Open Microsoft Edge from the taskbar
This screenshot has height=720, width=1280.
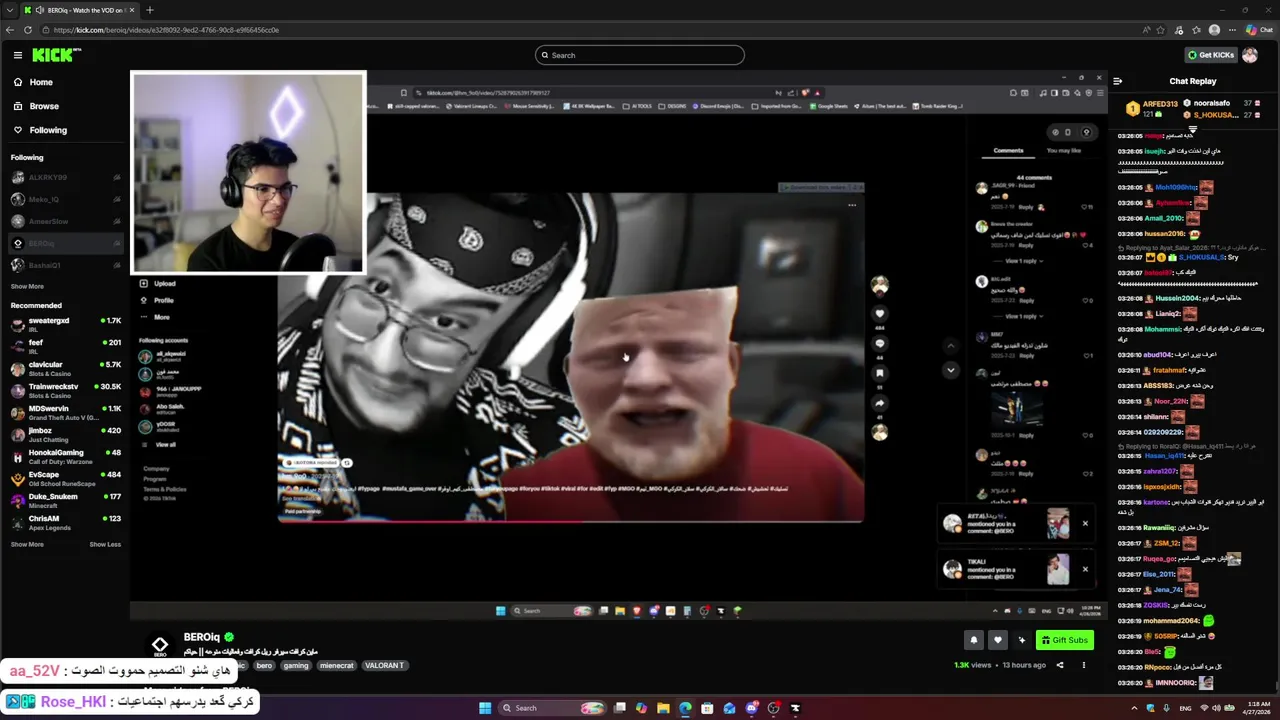click(x=685, y=708)
